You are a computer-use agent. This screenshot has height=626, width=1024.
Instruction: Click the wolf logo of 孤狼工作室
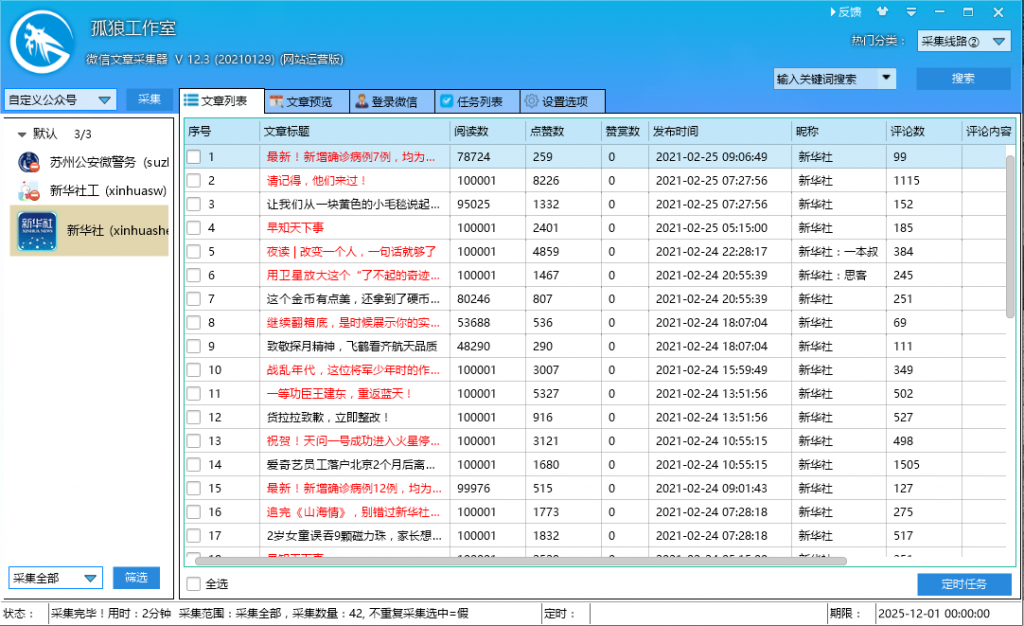[41, 42]
